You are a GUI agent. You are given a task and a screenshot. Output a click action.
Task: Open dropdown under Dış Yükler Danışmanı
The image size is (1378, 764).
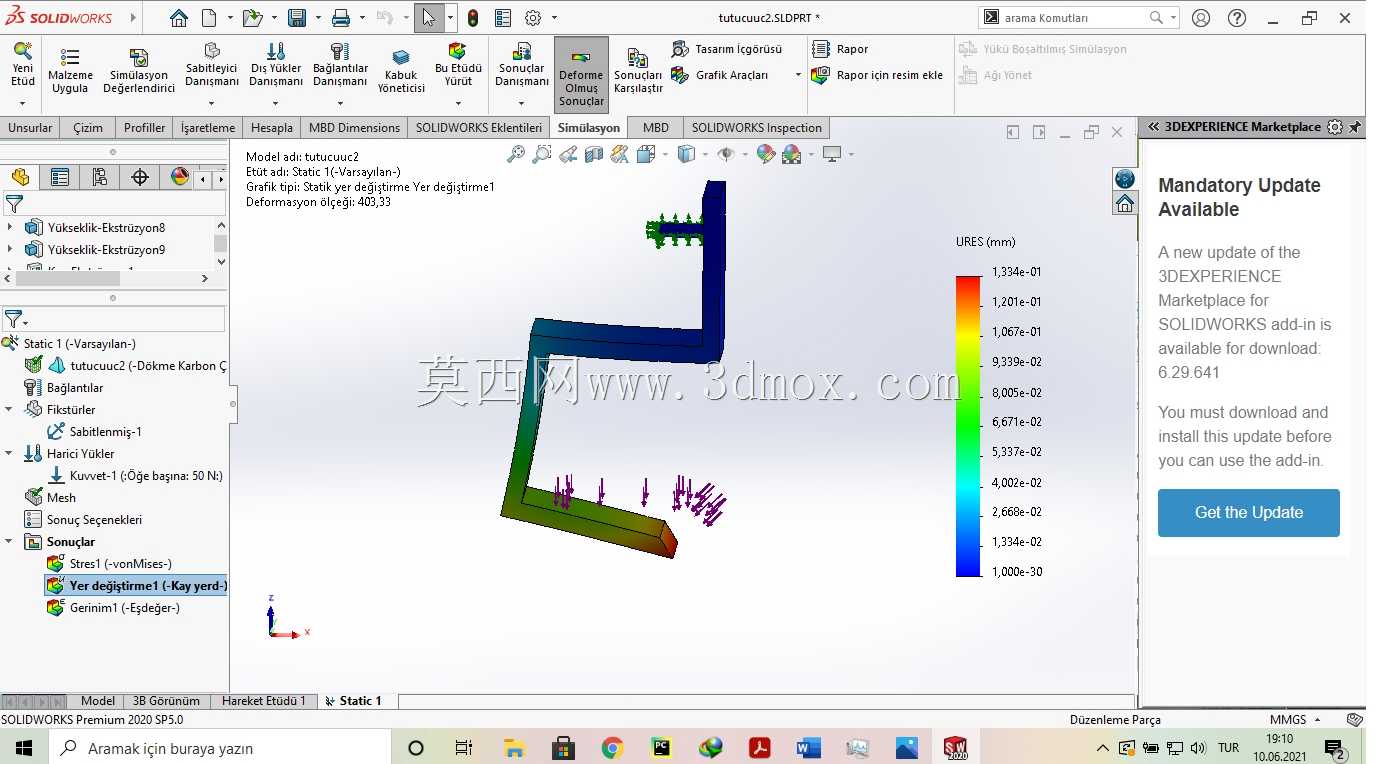click(x=276, y=103)
